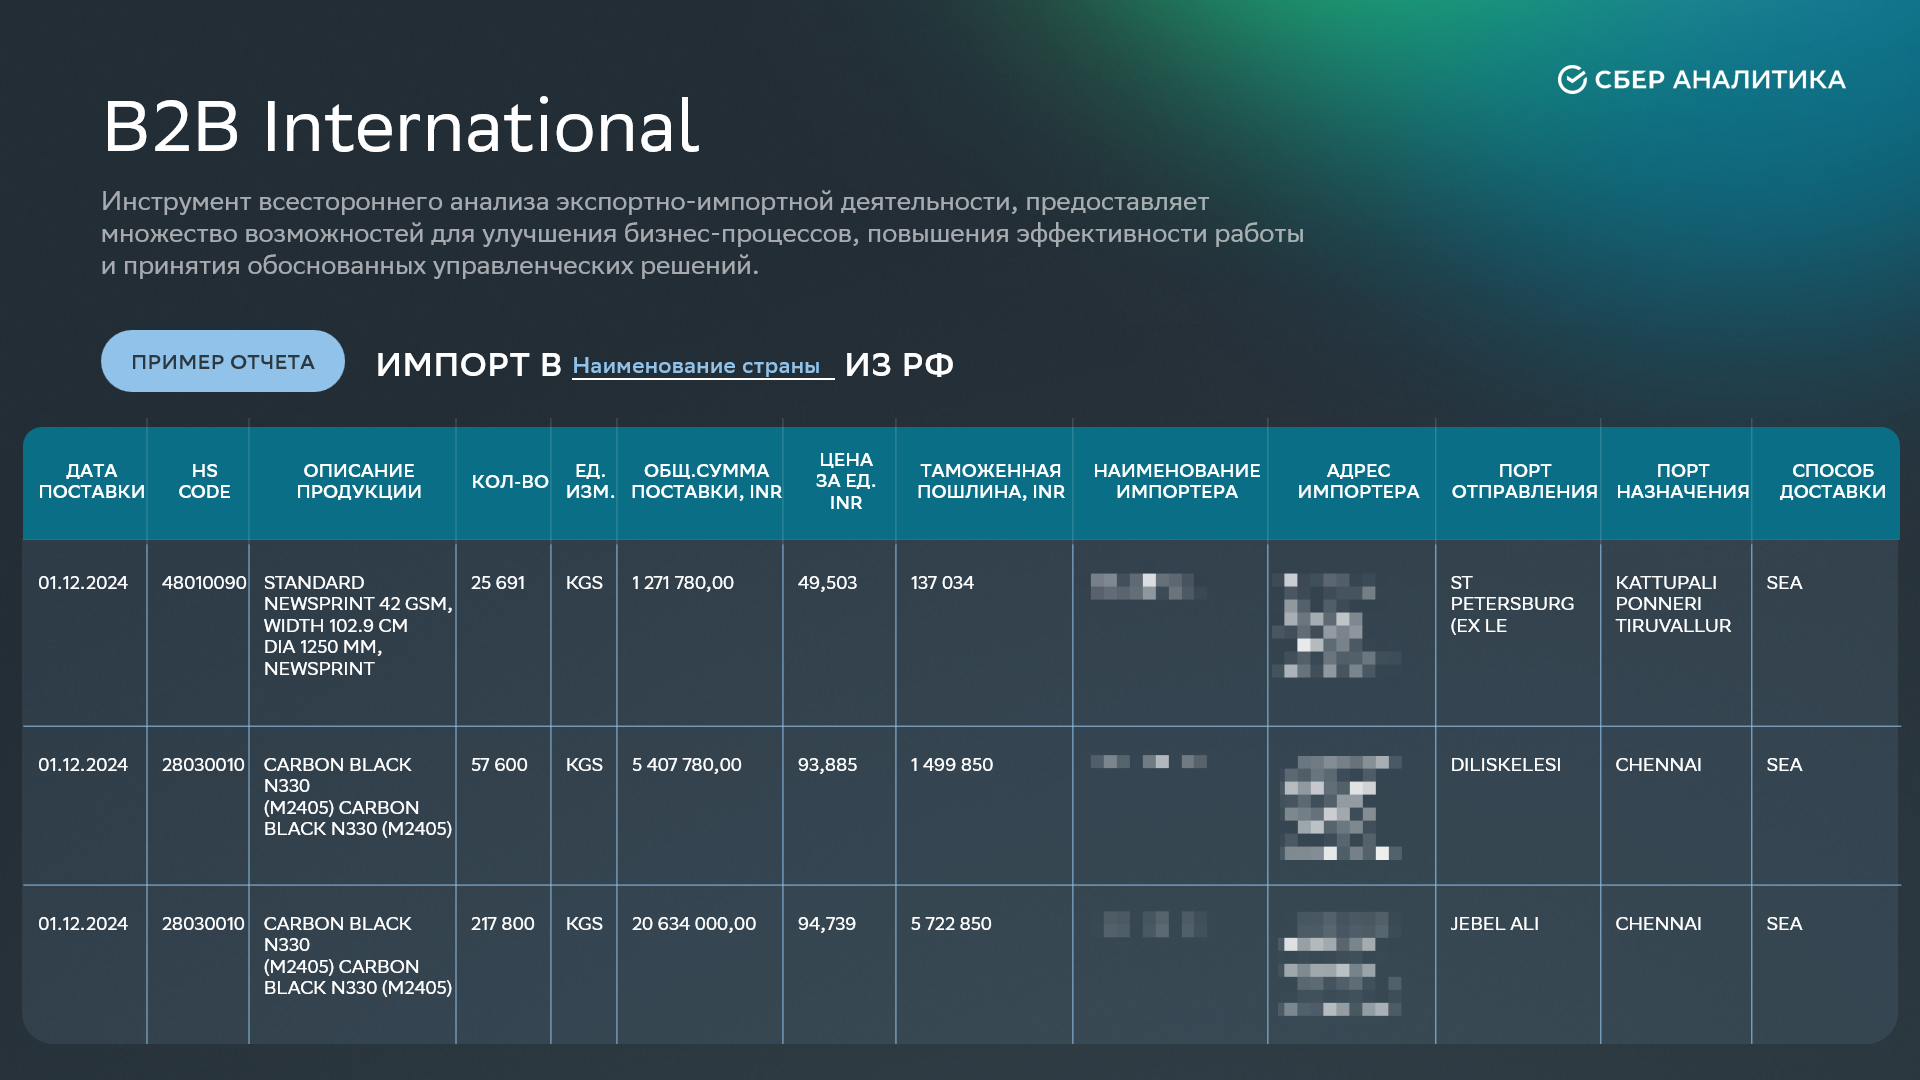
Task: Select the ДАТА ПОСТАВКИ column header
Action: pyautogui.click(x=91, y=481)
